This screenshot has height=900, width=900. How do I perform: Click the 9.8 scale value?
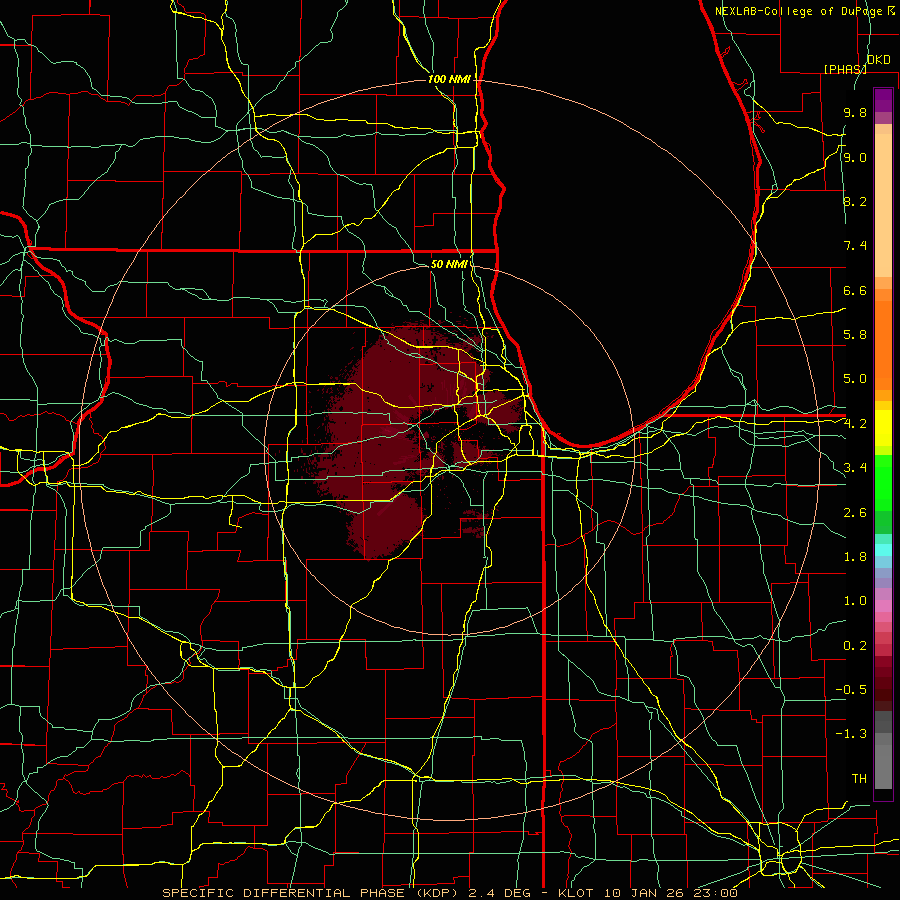coord(855,113)
